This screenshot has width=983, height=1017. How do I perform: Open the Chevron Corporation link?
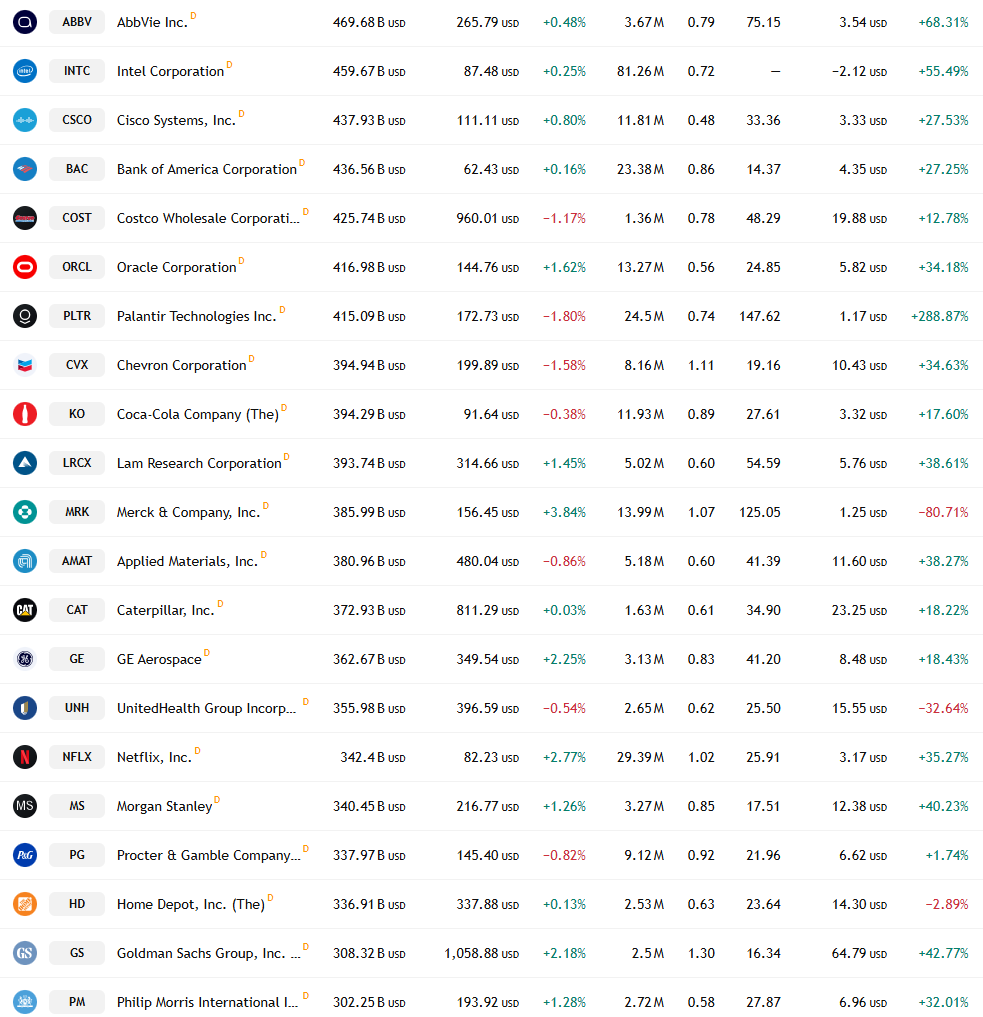(182, 365)
